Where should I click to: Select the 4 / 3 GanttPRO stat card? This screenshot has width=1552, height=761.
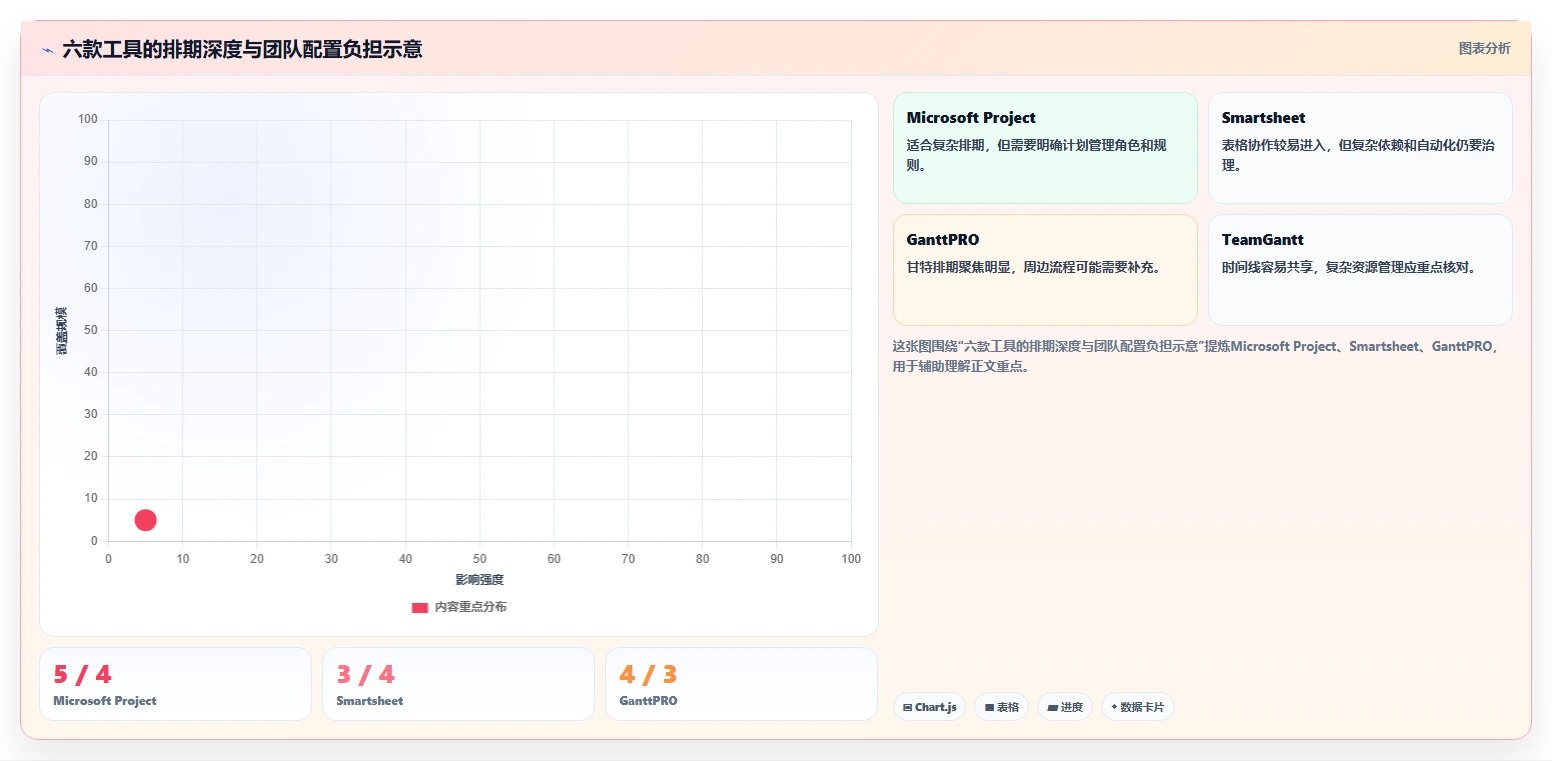pyautogui.click(x=741, y=684)
